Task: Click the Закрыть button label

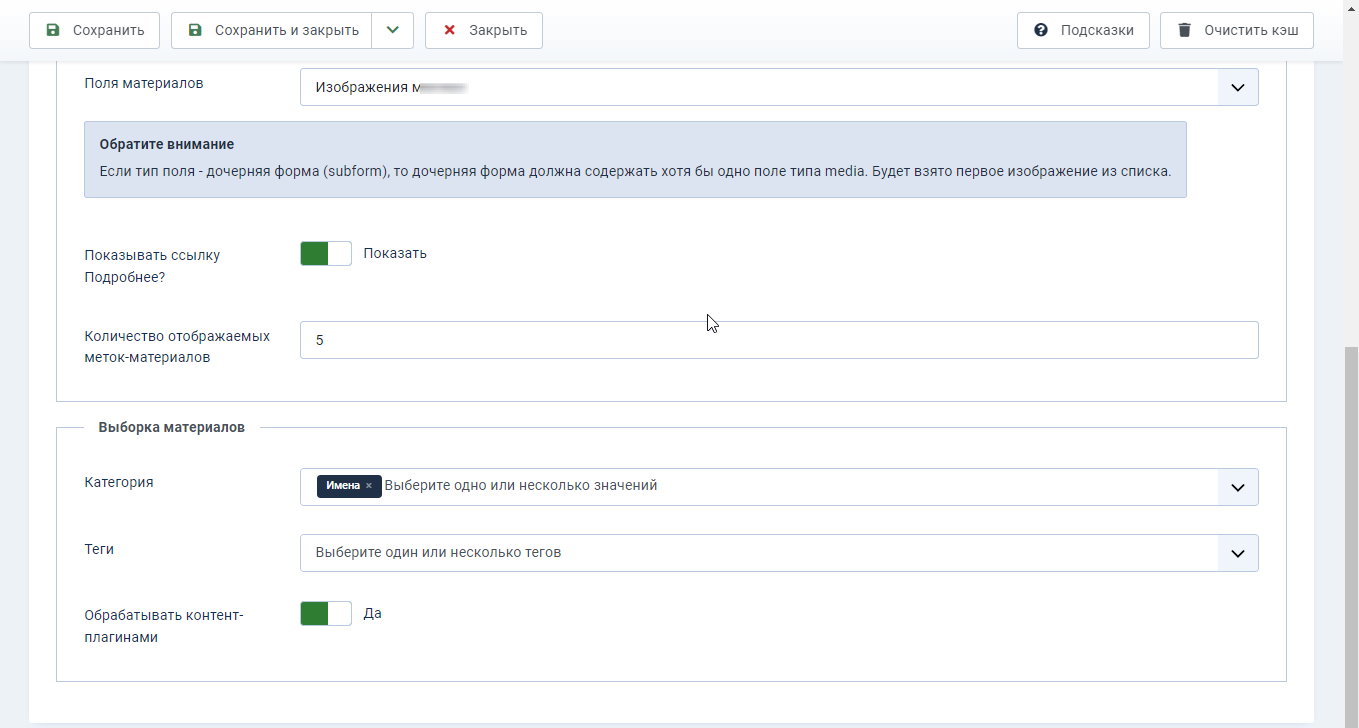Action: click(x=498, y=30)
